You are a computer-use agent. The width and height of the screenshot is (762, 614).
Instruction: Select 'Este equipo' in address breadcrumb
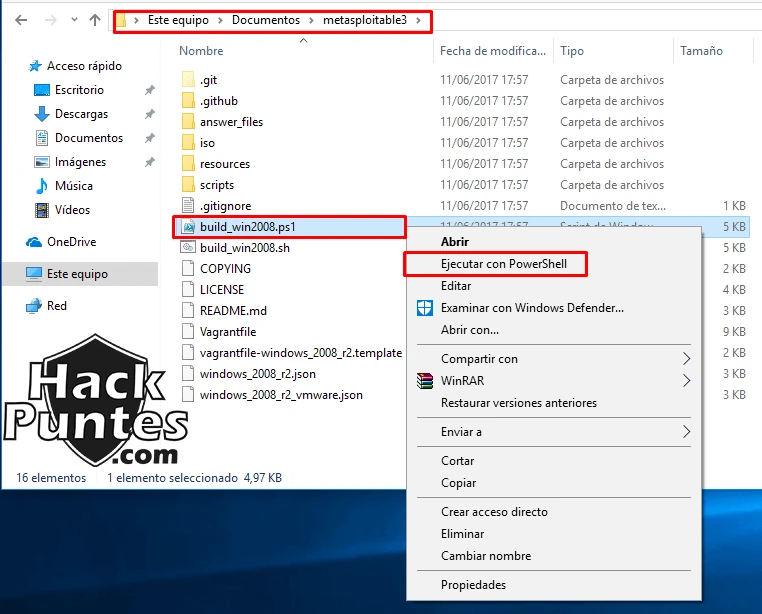click(x=178, y=20)
